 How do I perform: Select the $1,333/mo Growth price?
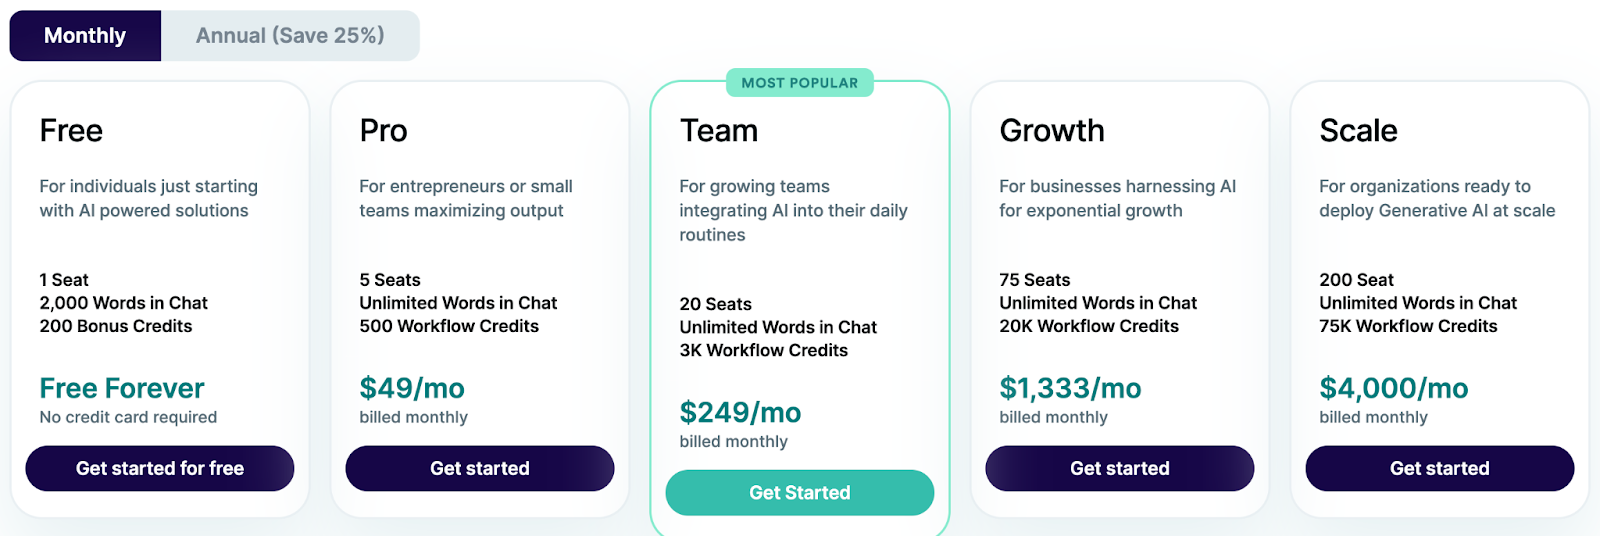click(x=1070, y=388)
